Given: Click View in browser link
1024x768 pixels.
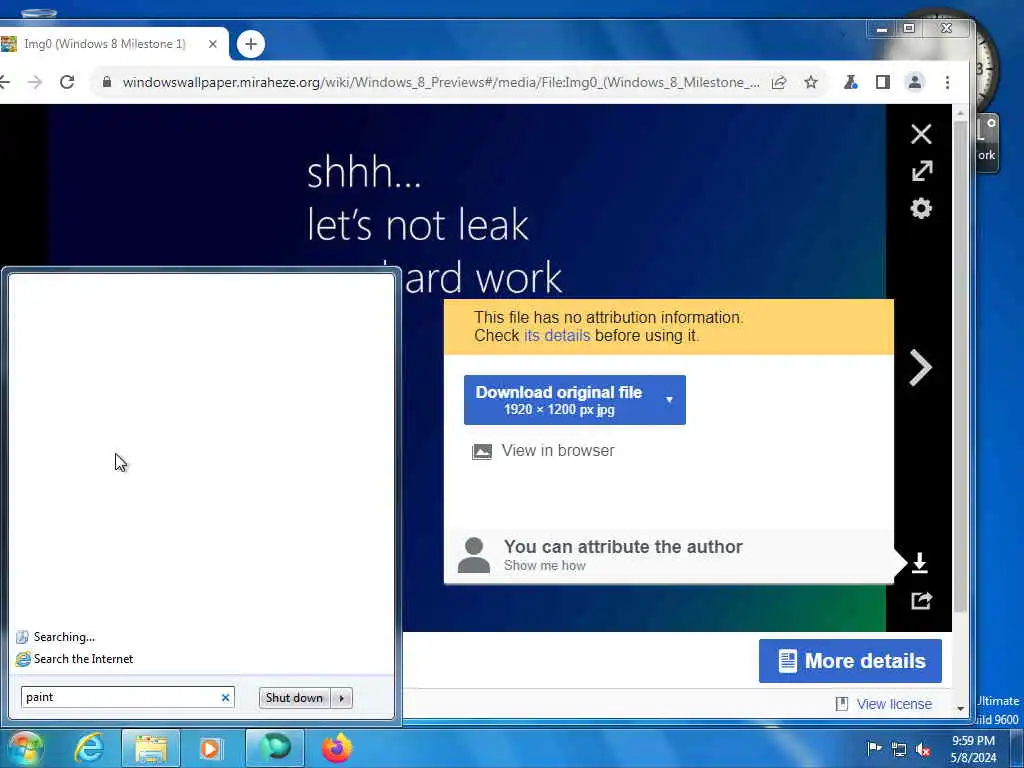Looking at the screenshot, I should tap(558, 451).
